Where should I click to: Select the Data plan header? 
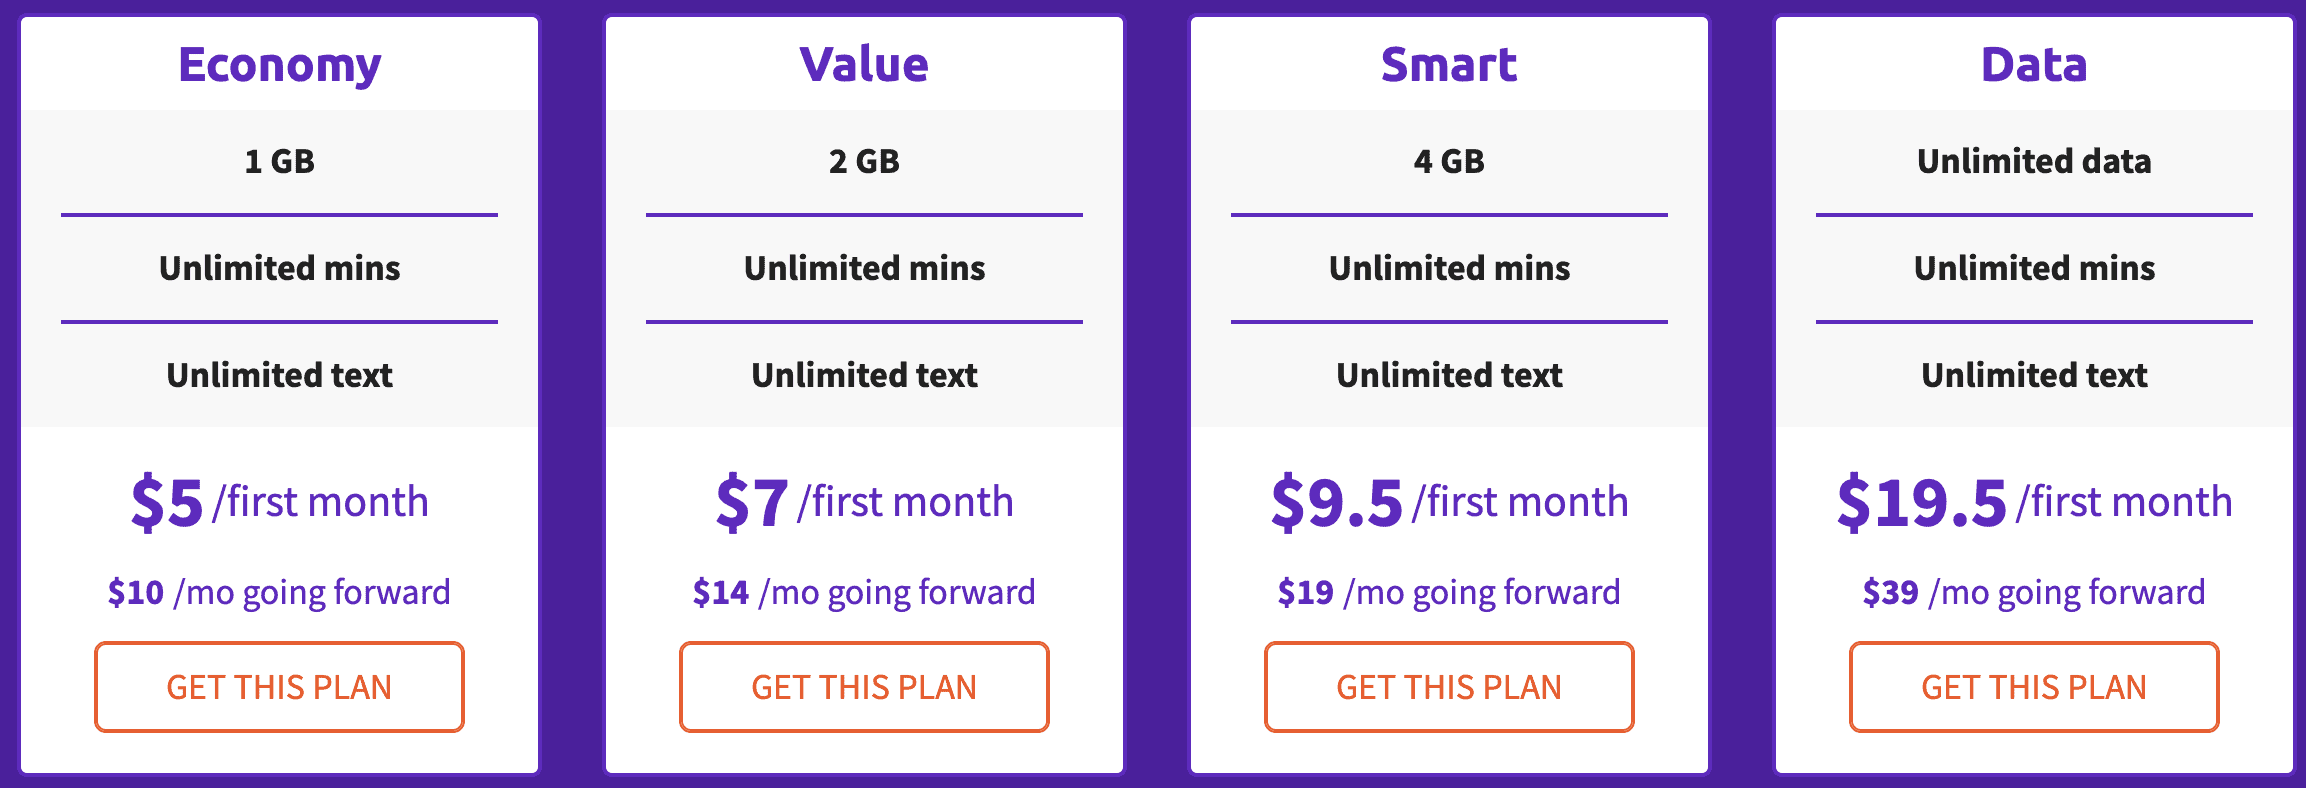coord(2034,63)
